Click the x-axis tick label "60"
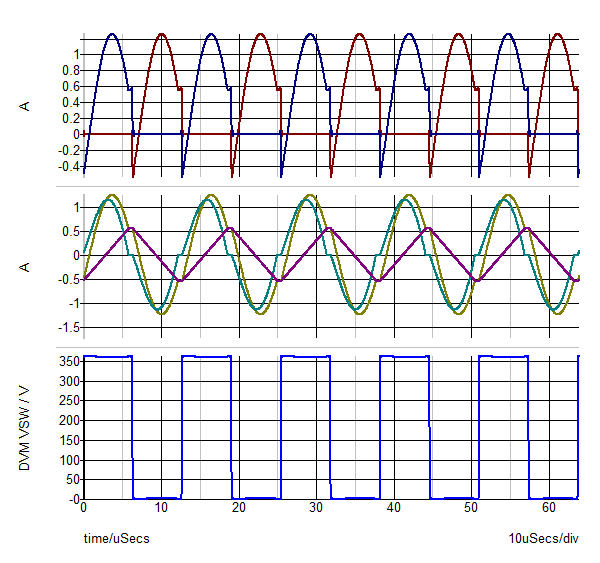The height and width of the screenshot is (563, 600). 548,508
